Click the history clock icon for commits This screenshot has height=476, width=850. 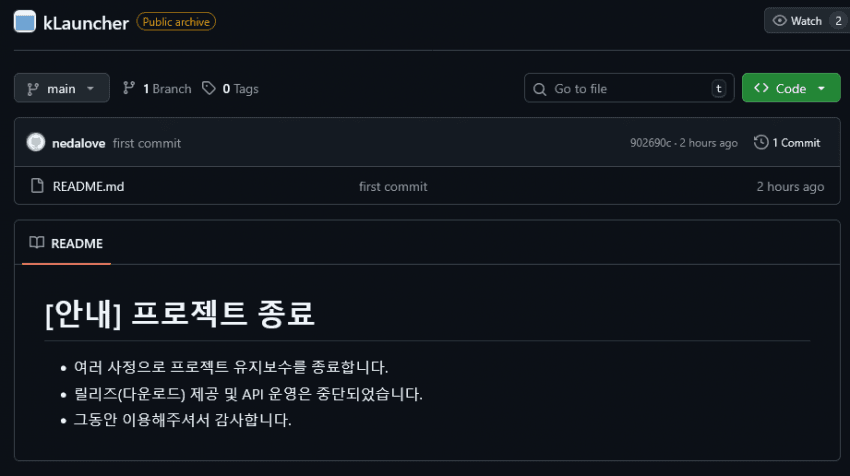[x=761, y=143]
